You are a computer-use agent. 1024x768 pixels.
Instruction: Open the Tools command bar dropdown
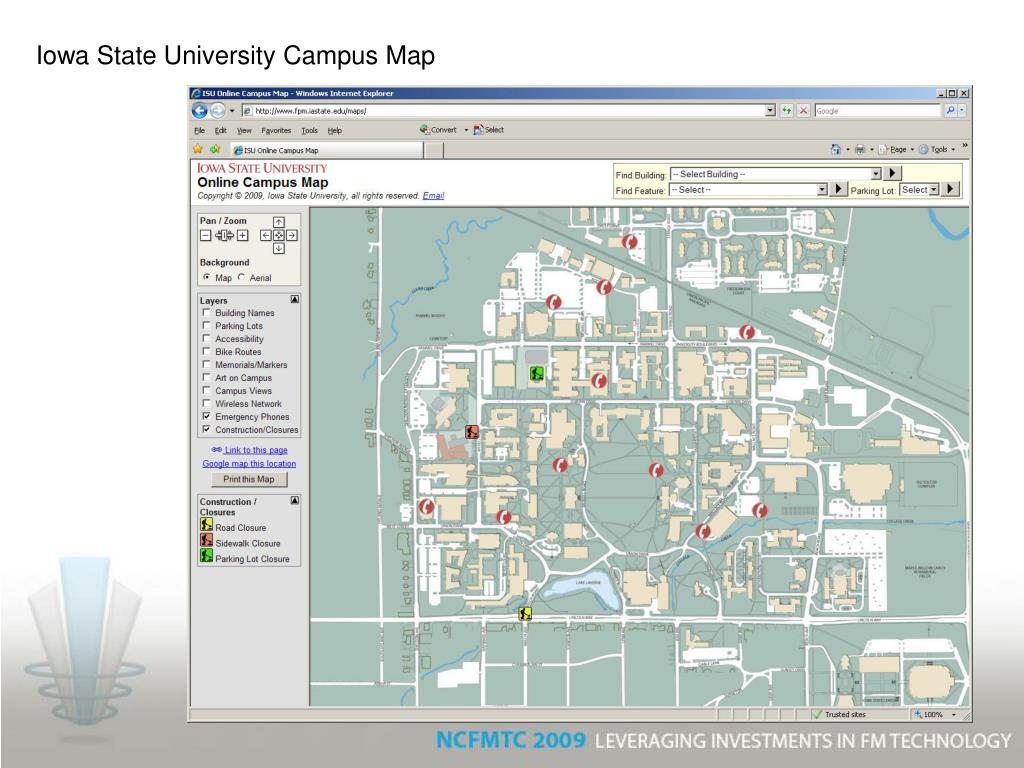coord(937,150)
